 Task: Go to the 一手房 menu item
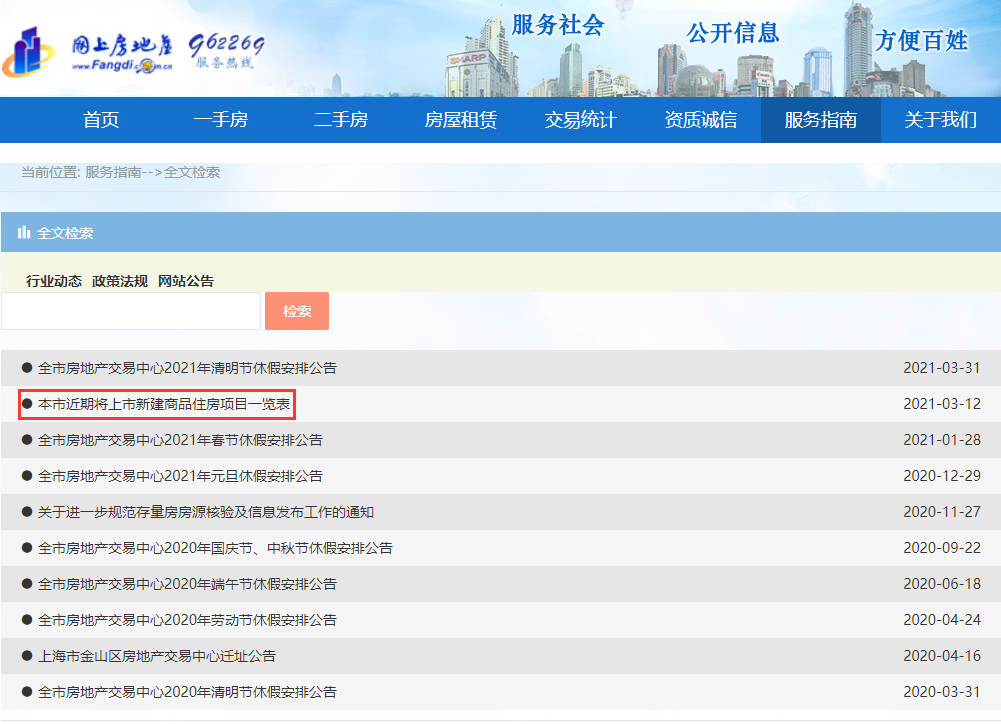(x=221, y=120)
